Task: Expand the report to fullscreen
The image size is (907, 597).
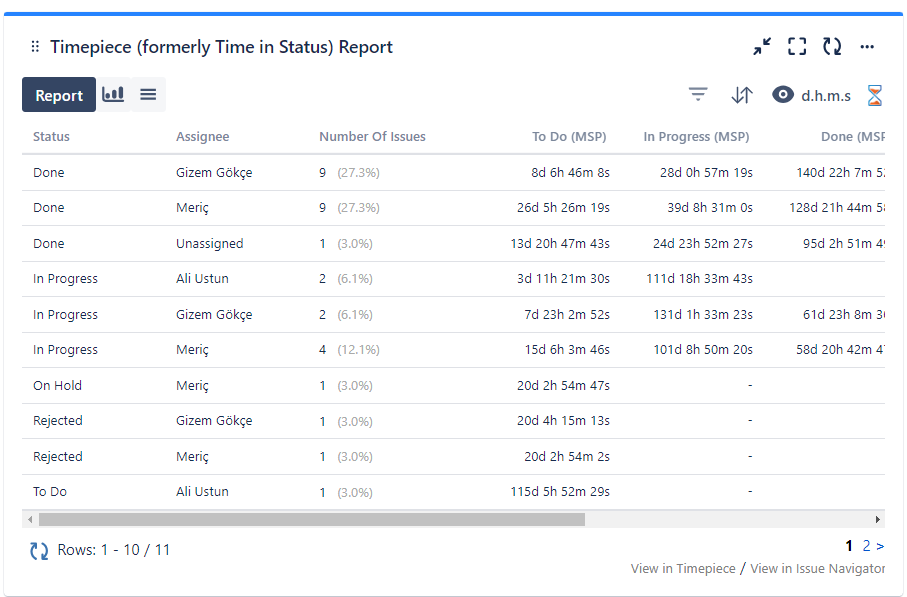Action: [797, 46]
